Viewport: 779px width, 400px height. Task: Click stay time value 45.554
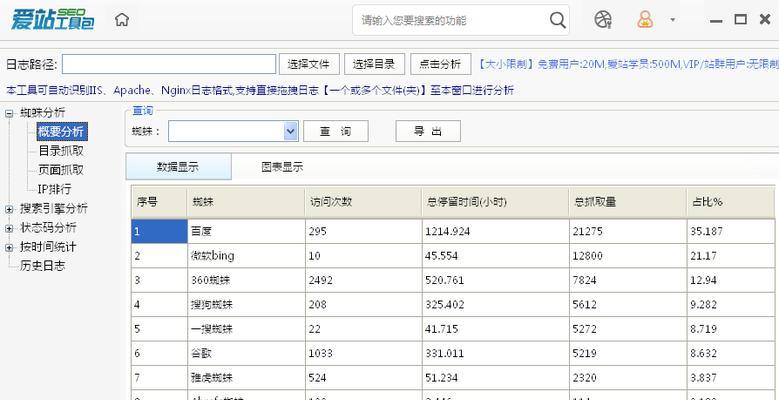(x=495, y=256)
